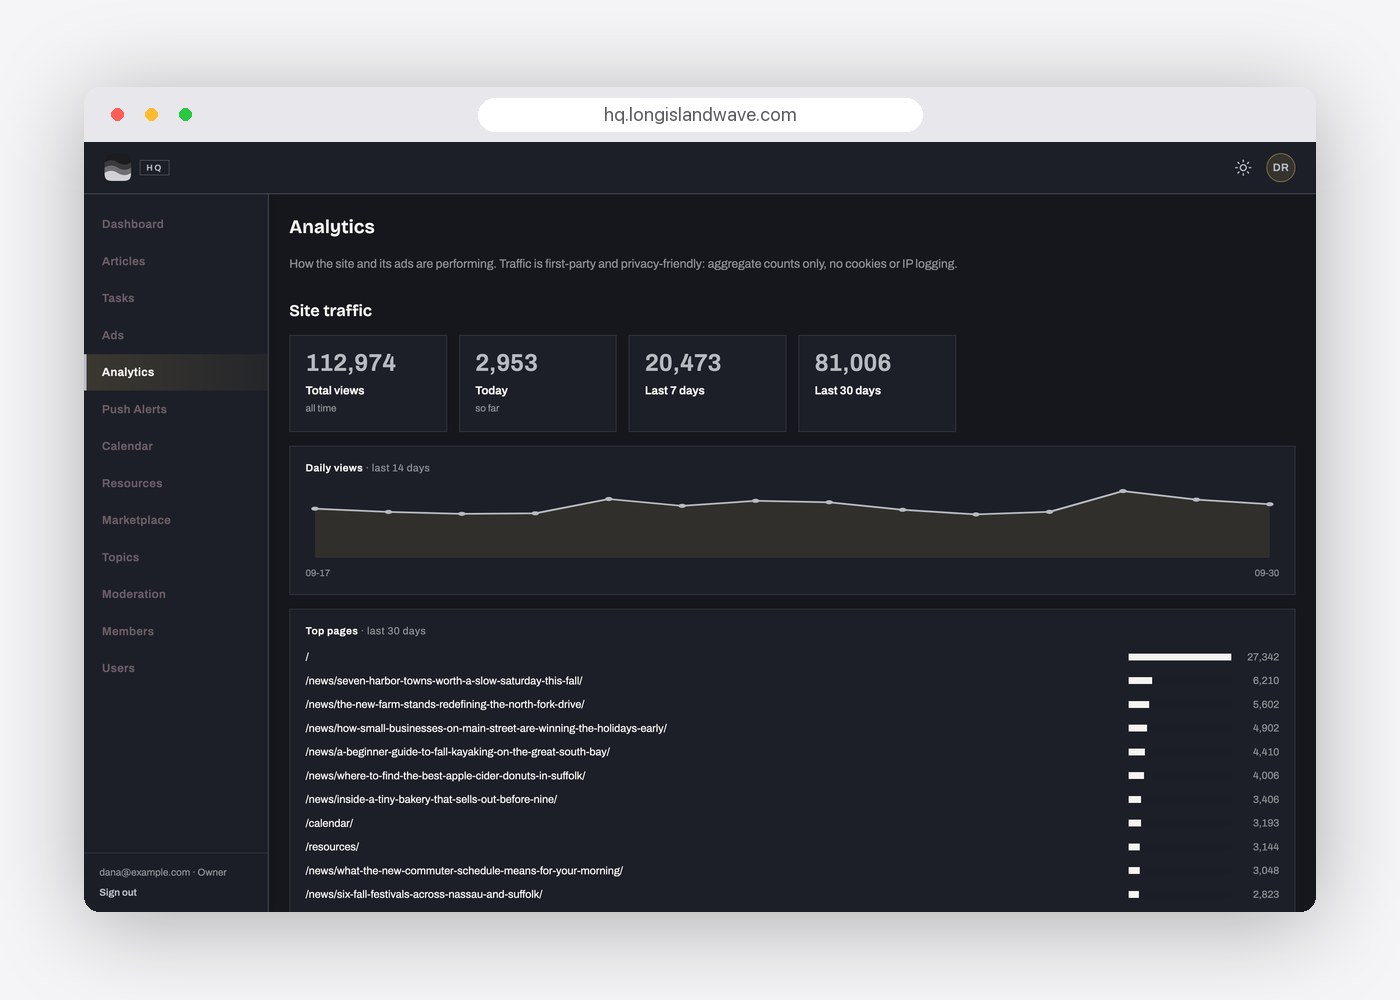Click the beginner-guide fall-kayaking path
Screen dimensions: 1400x1000
458,752
